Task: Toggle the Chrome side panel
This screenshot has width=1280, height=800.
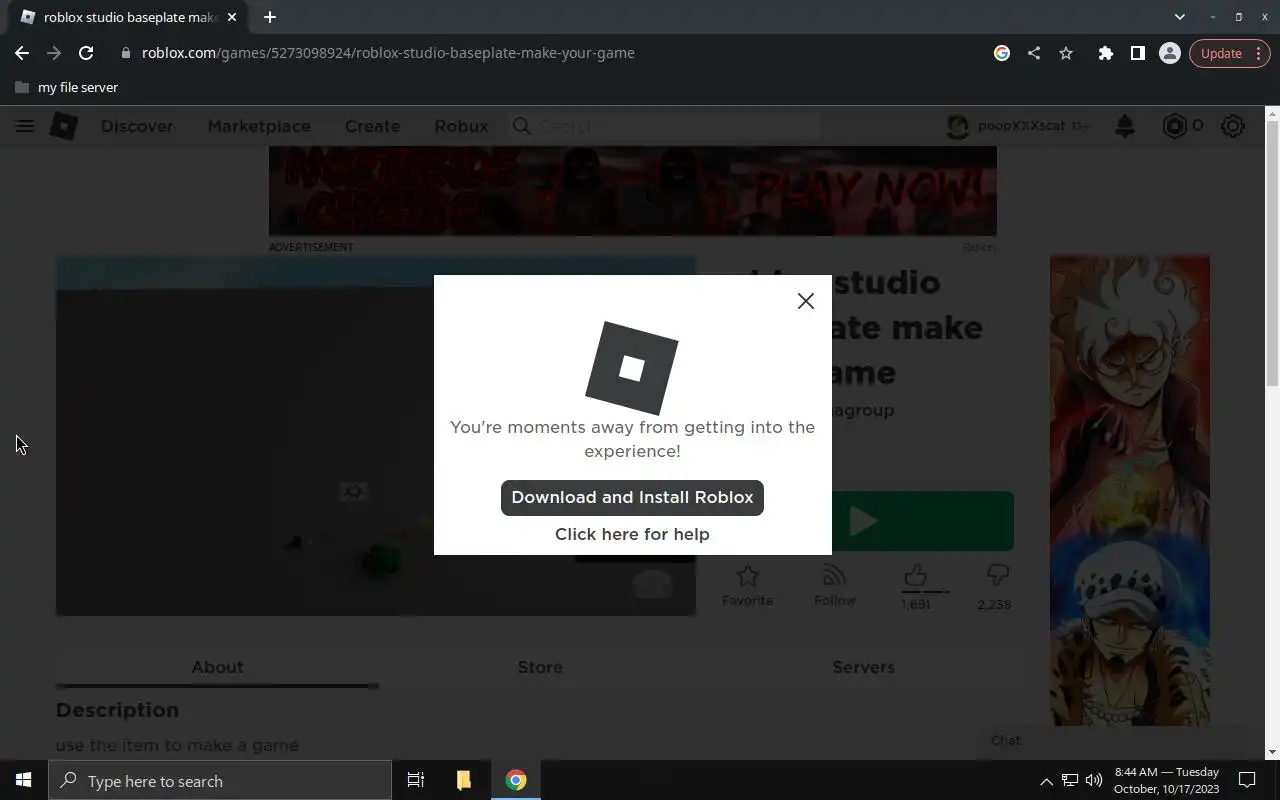Action: [x=1137, y=53]
